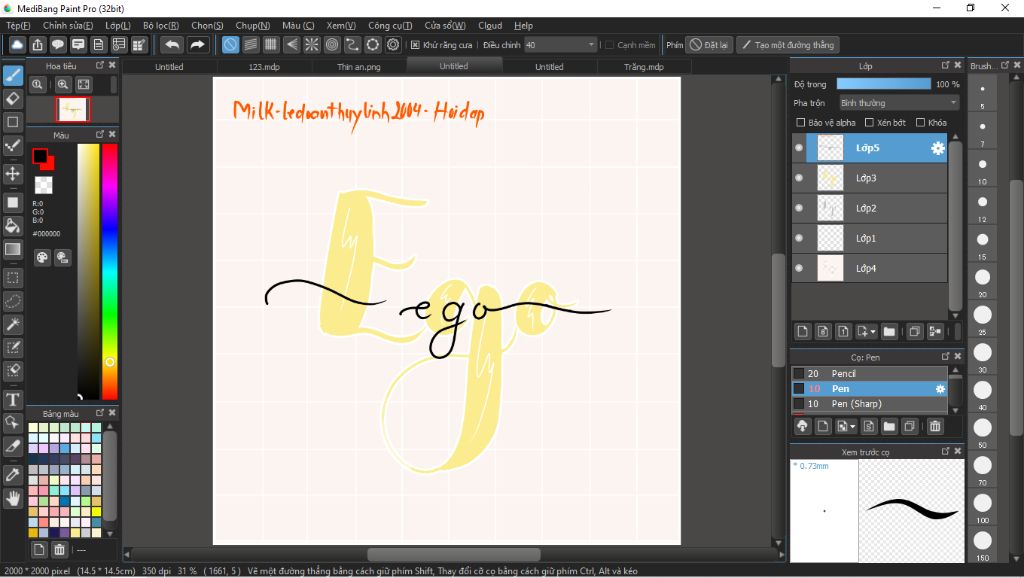Hide the Lớp5 layer

click(x=799, y=148)
